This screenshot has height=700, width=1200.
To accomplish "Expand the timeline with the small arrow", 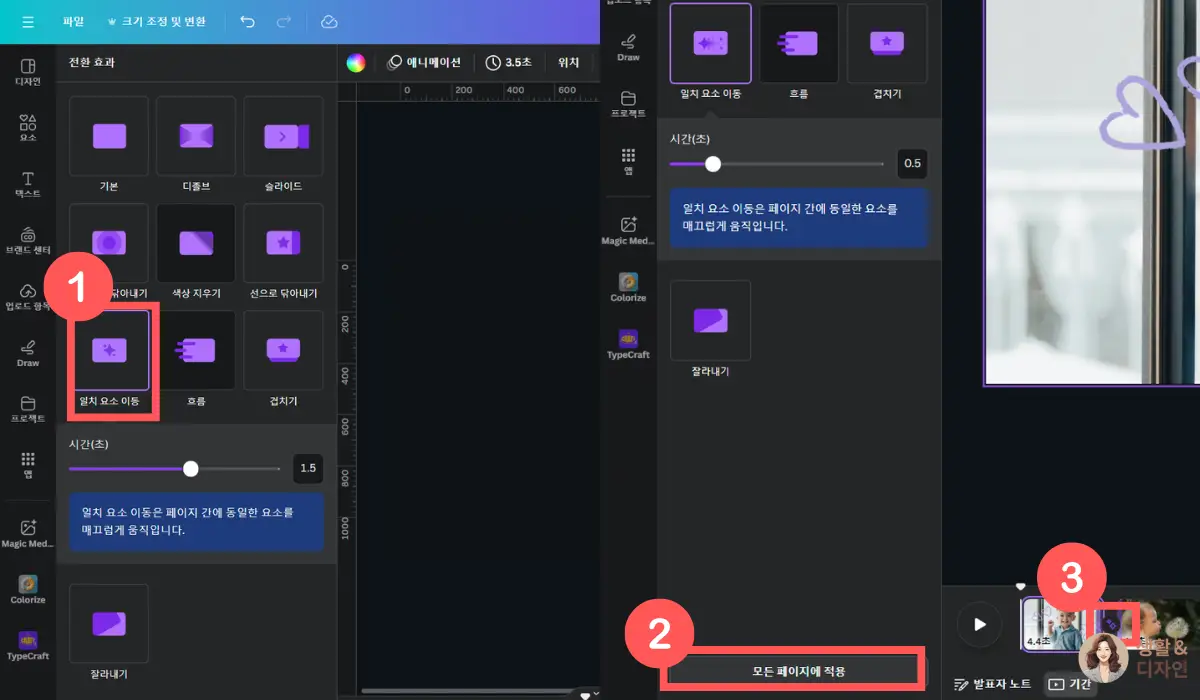I will [x=1020, y=586].
